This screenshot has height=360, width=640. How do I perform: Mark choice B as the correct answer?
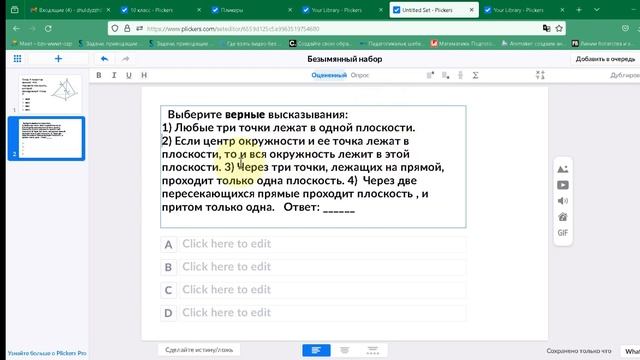[168, 267]
